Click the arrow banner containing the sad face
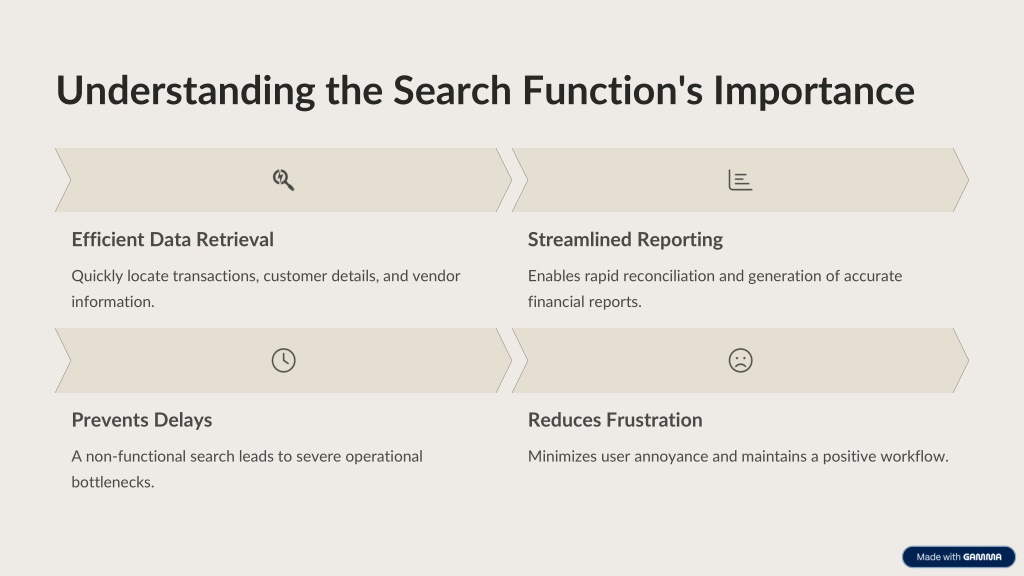The image size is (1024, 576). coord(740,360)
